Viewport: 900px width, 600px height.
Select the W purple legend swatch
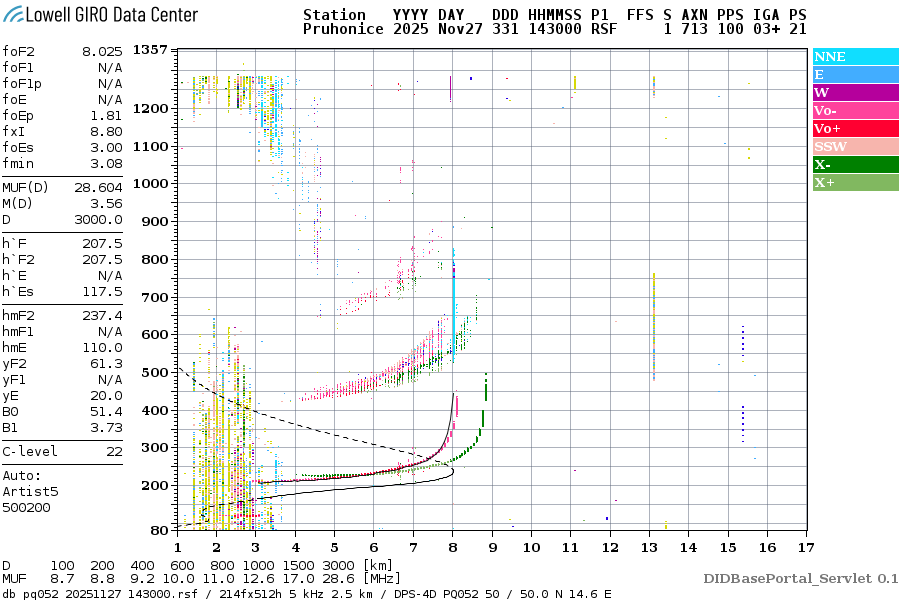click(855, 93)
